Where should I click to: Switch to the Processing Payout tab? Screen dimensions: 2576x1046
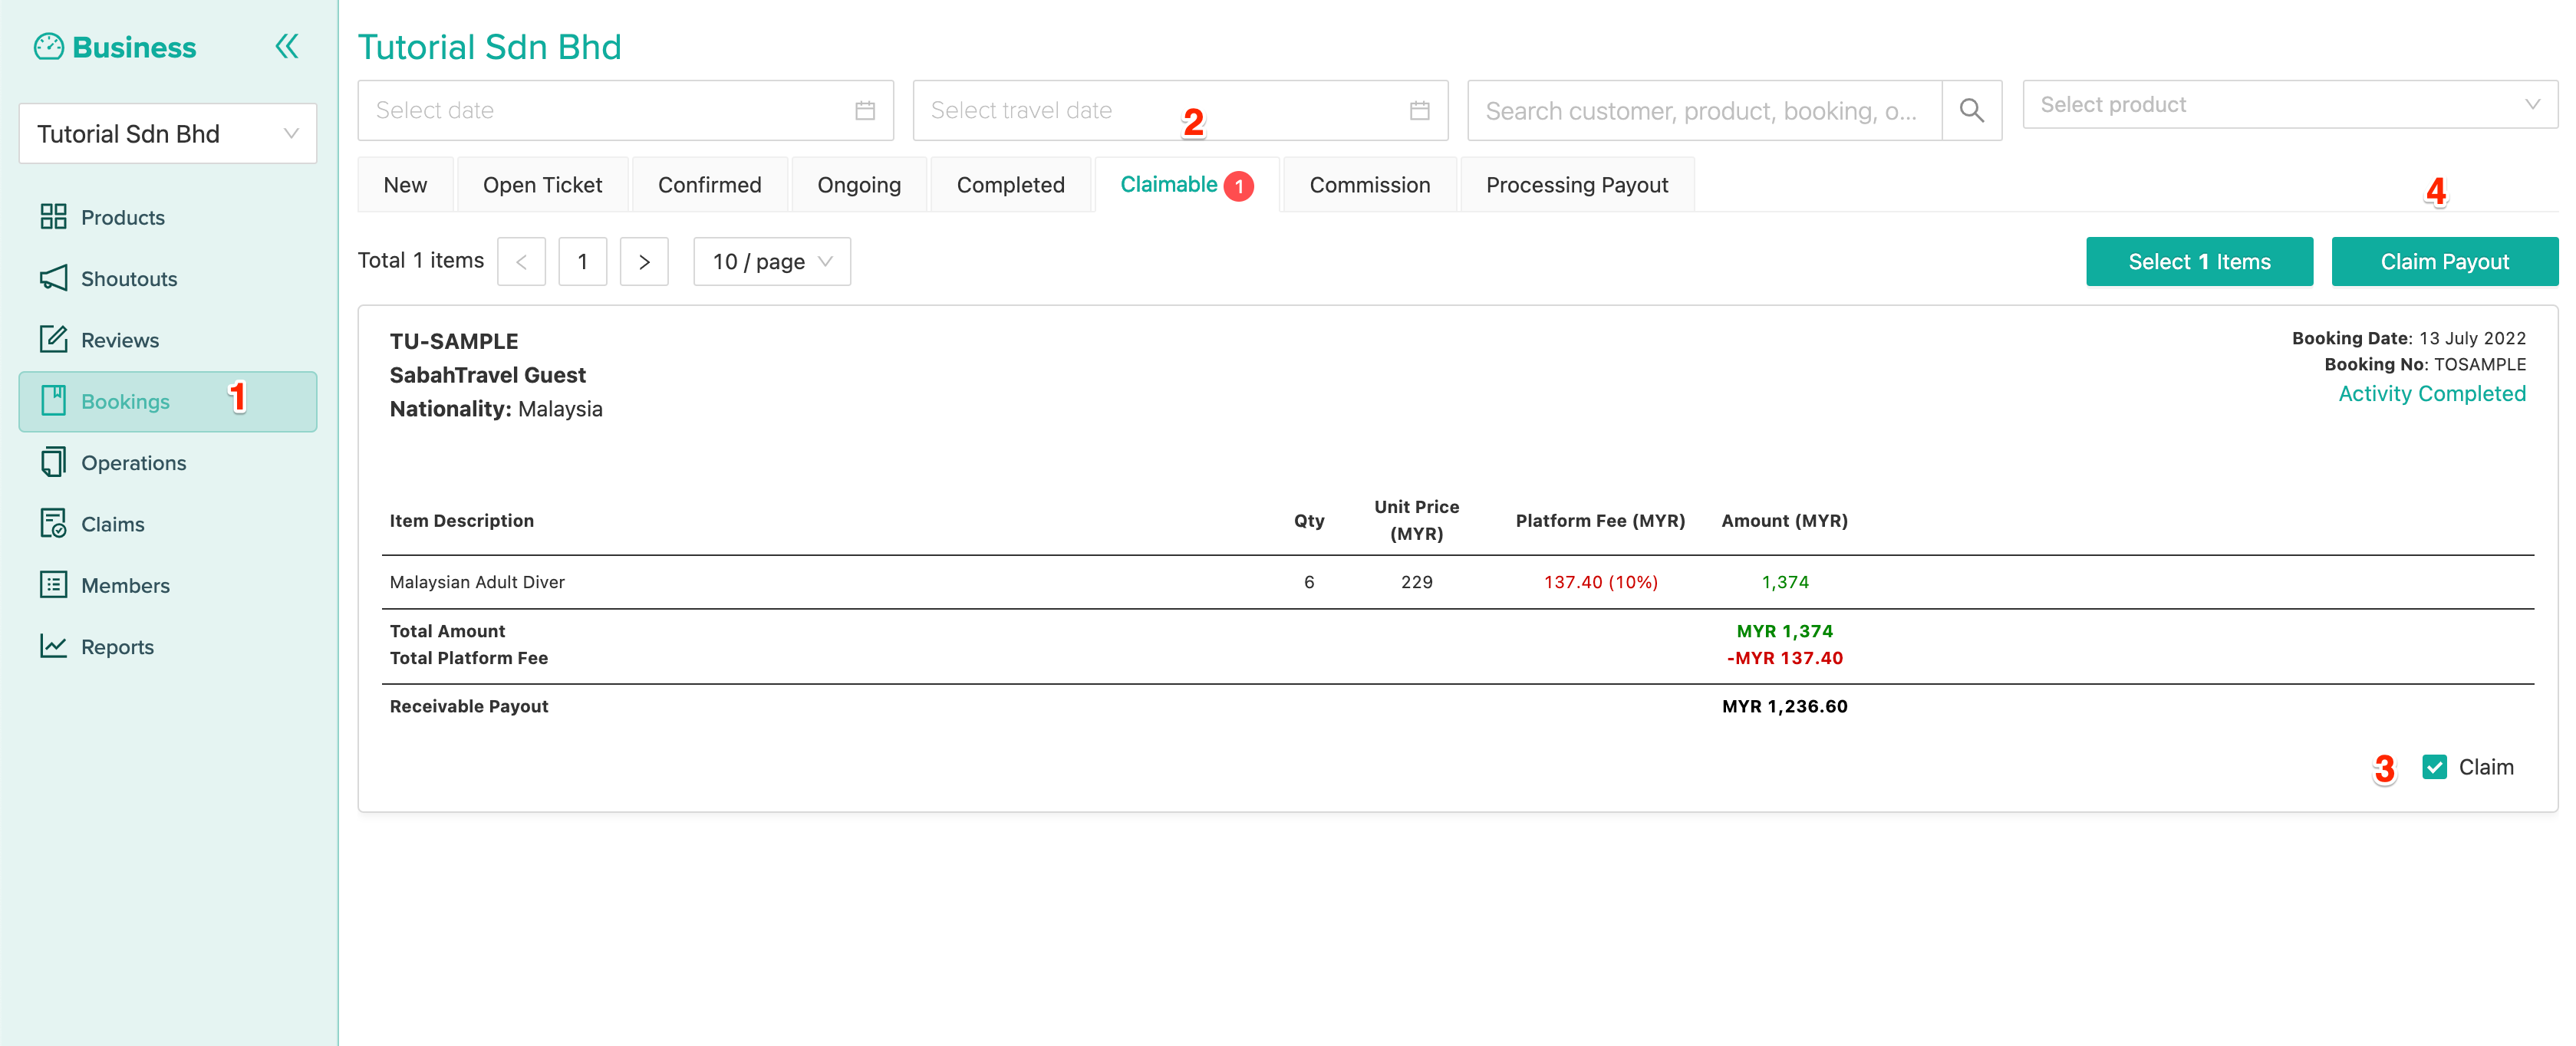1576,185
